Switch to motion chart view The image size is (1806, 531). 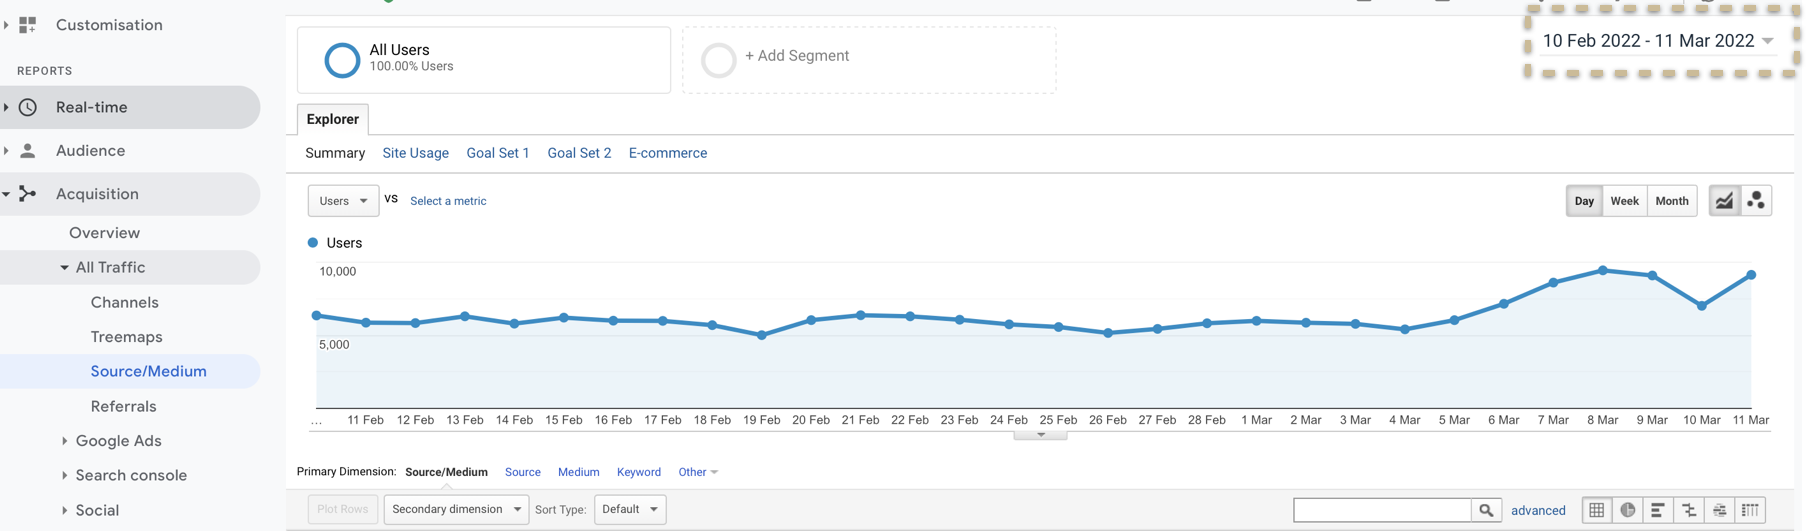pos(1756,201)
